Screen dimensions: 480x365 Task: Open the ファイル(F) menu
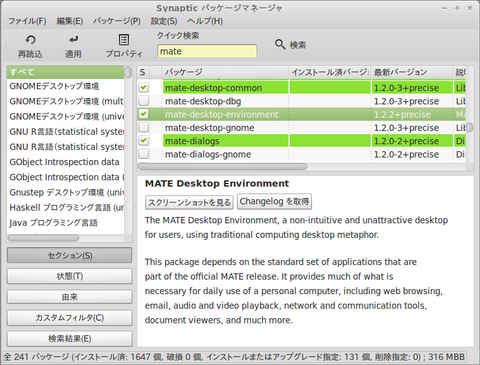click(27, 21)
